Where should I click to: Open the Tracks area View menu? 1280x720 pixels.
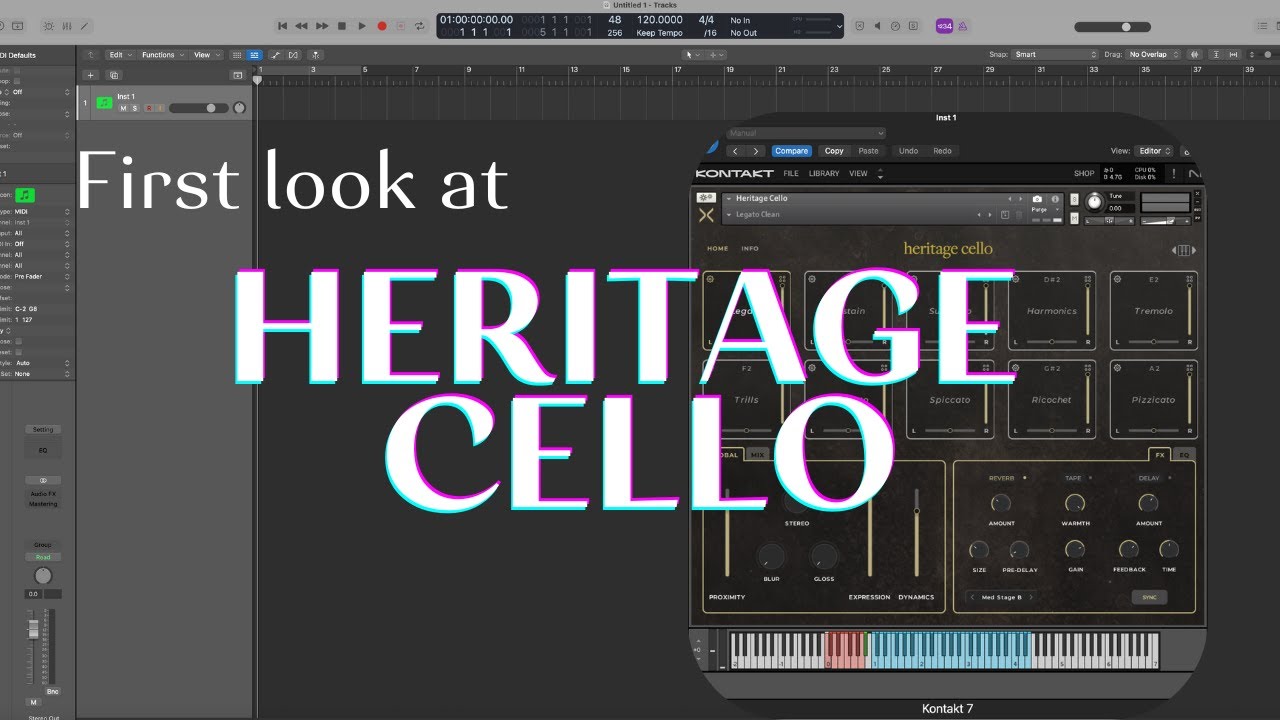point(205,55)
